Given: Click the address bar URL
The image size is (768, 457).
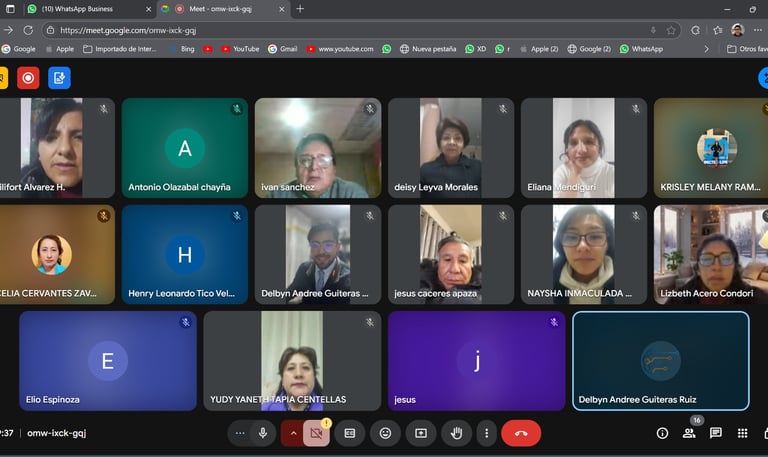Looking at the screenshot, I should 128,30.
